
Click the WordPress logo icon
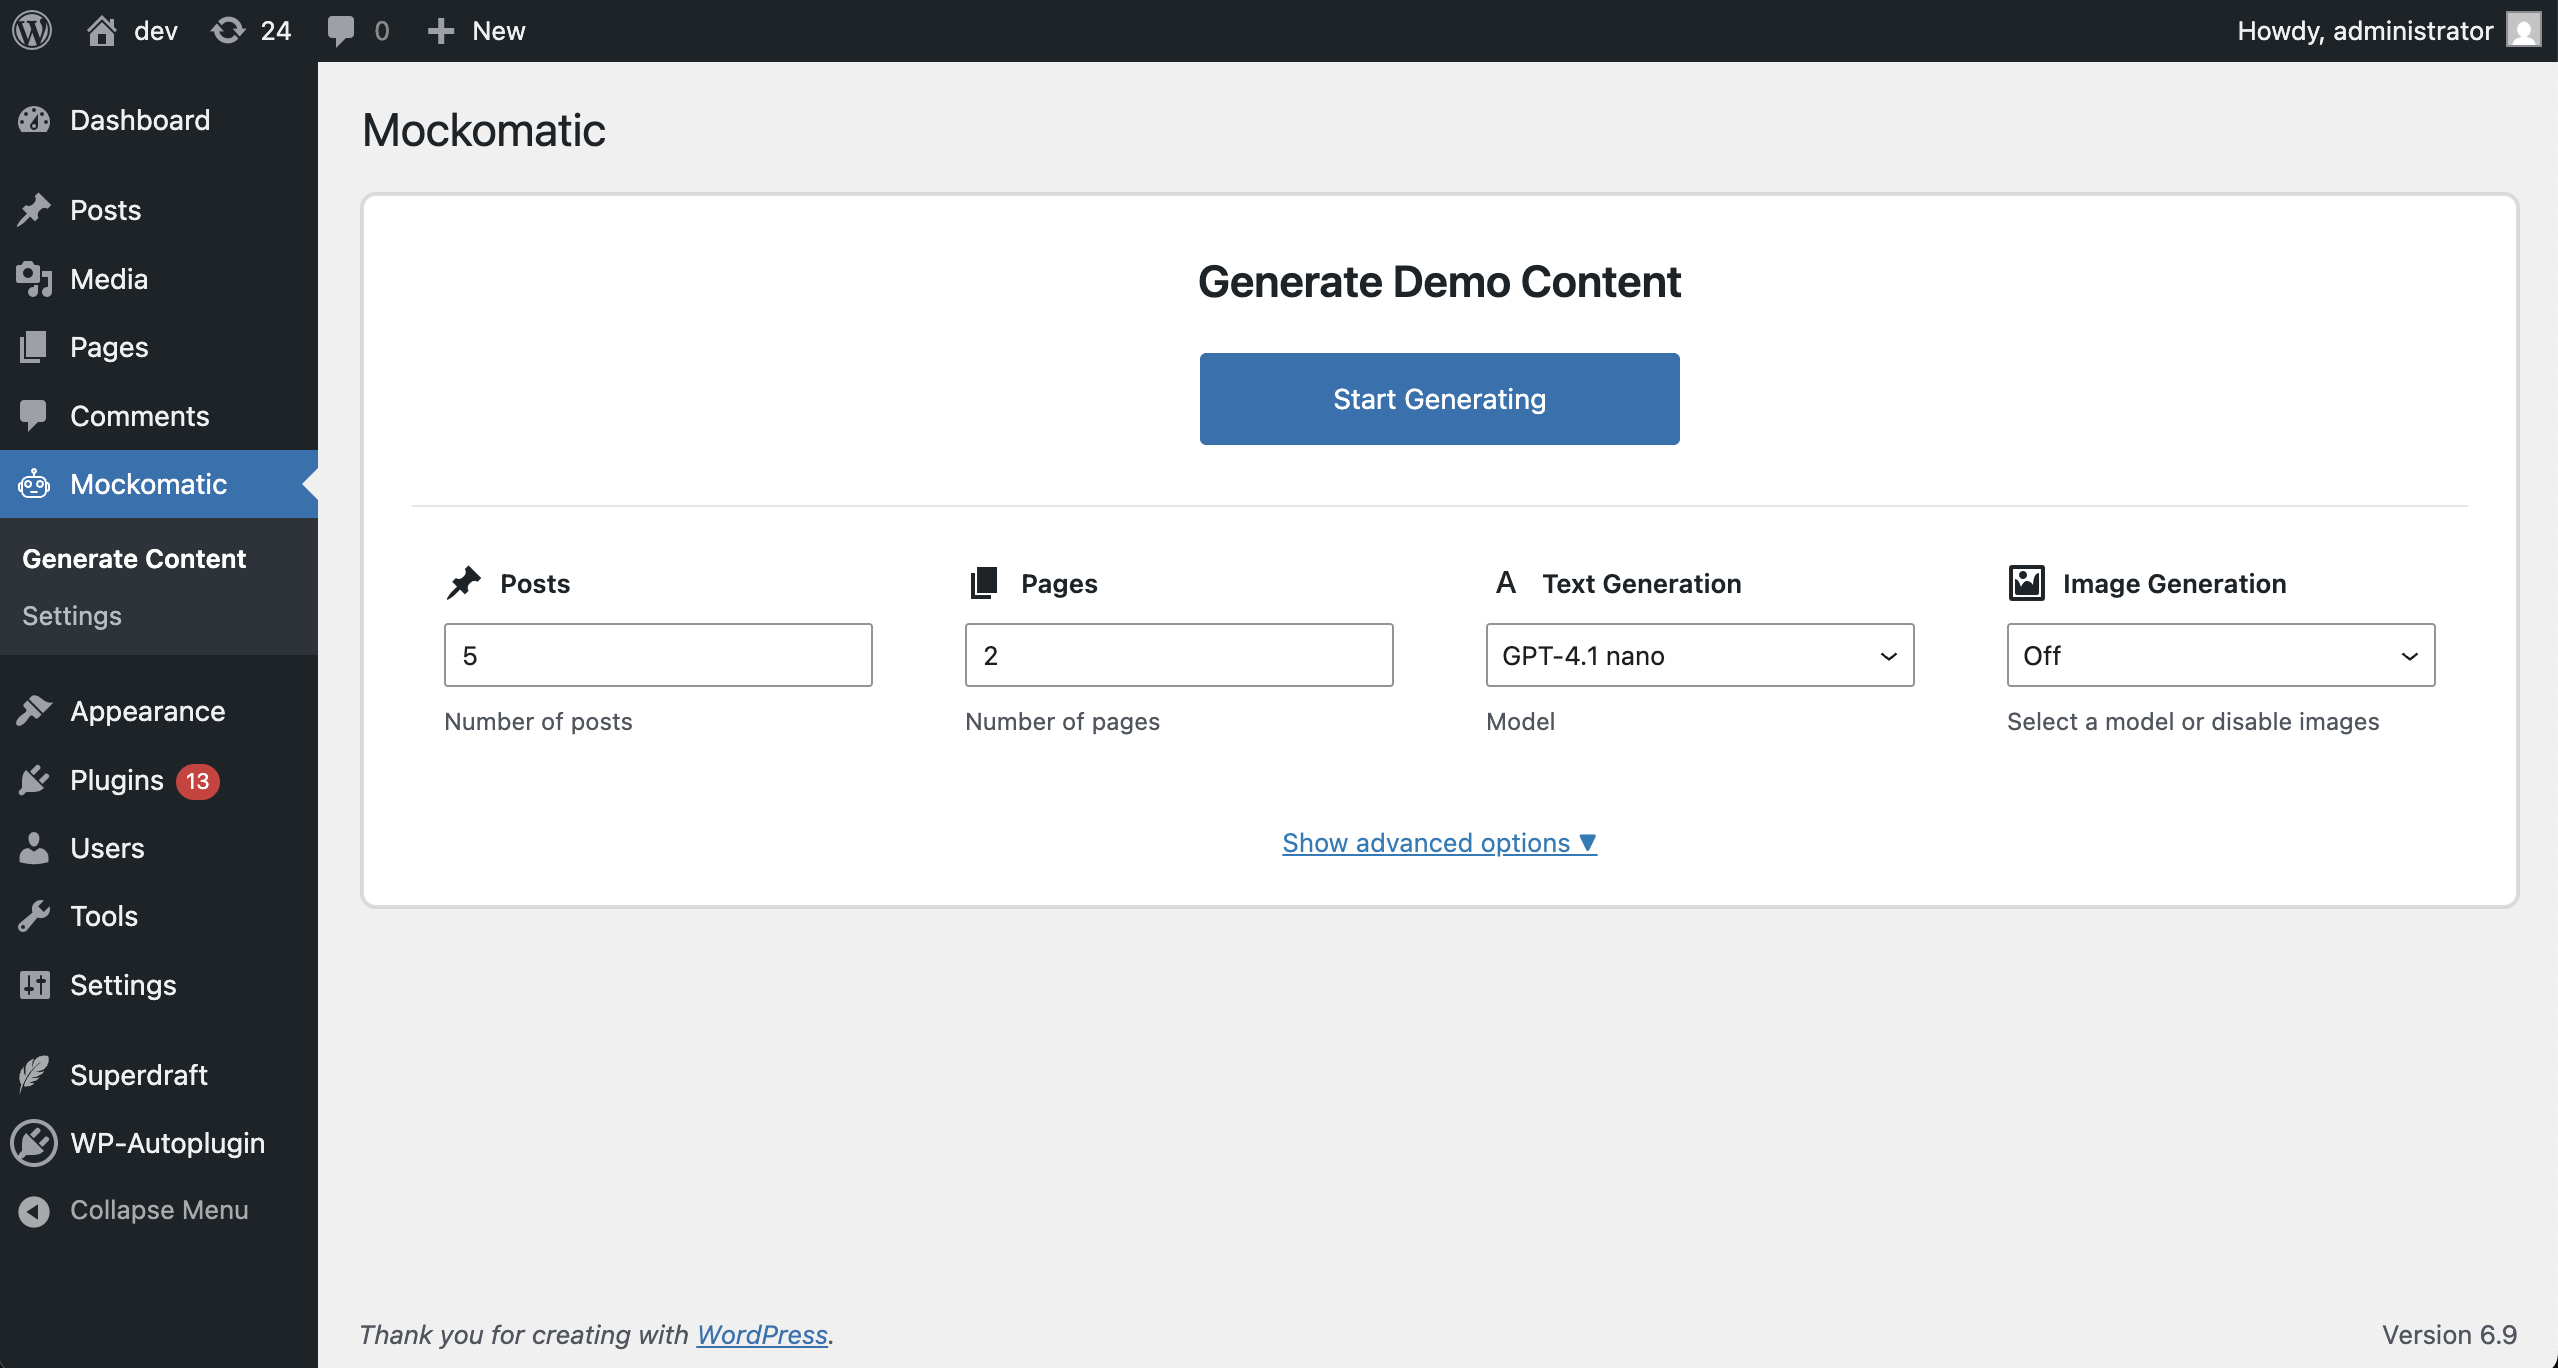pos(32,30)
